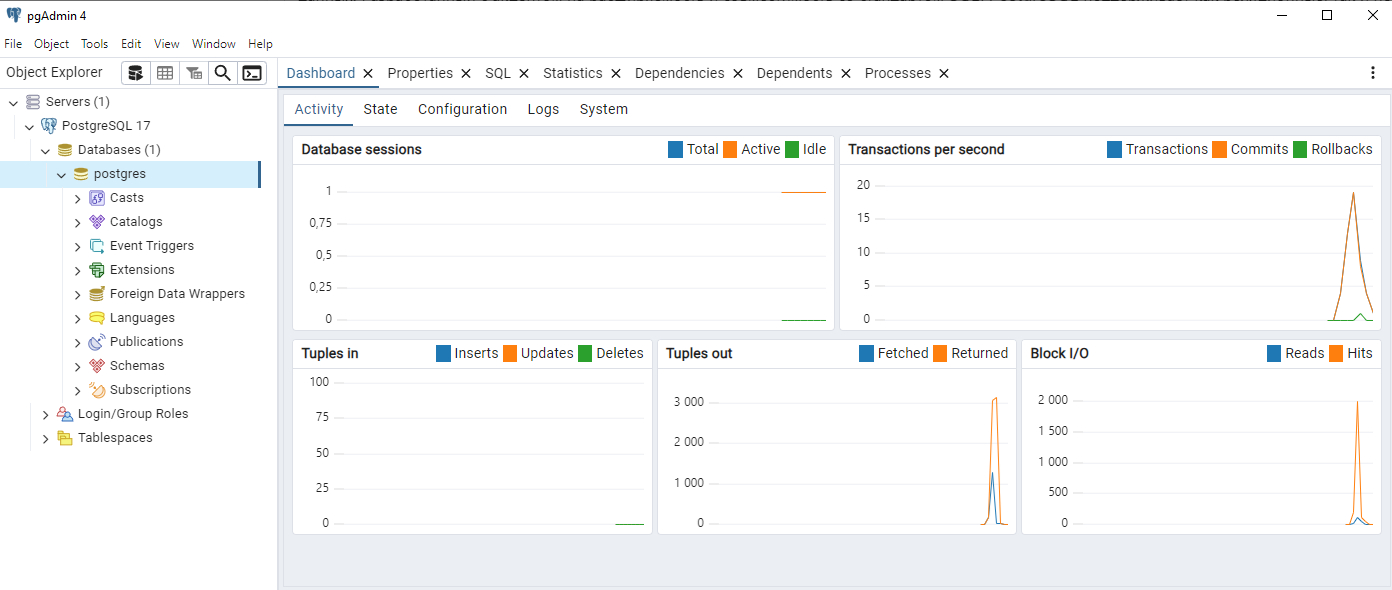
Task: Expand the Catalogs node
Action: 78,223
